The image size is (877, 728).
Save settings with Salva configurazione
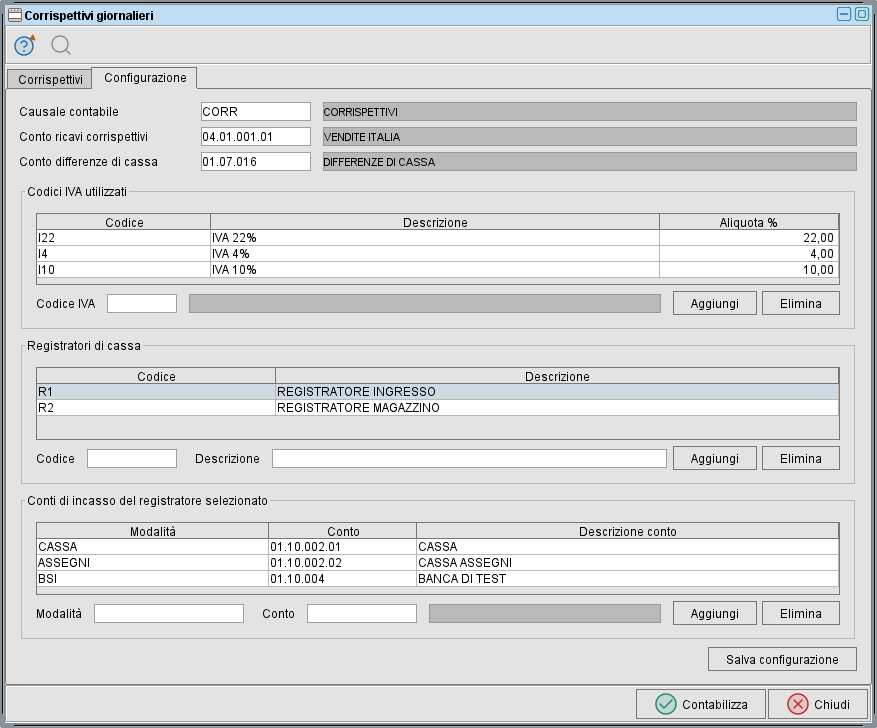click(x=782, y=659)
